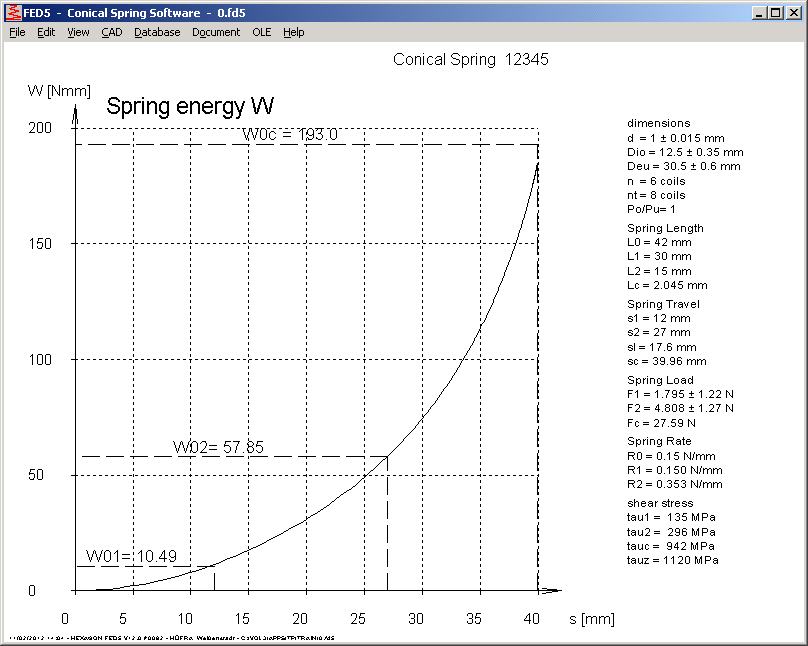Click the W0c = 193.0 label
808x646 pixels.
coord(290,135)
